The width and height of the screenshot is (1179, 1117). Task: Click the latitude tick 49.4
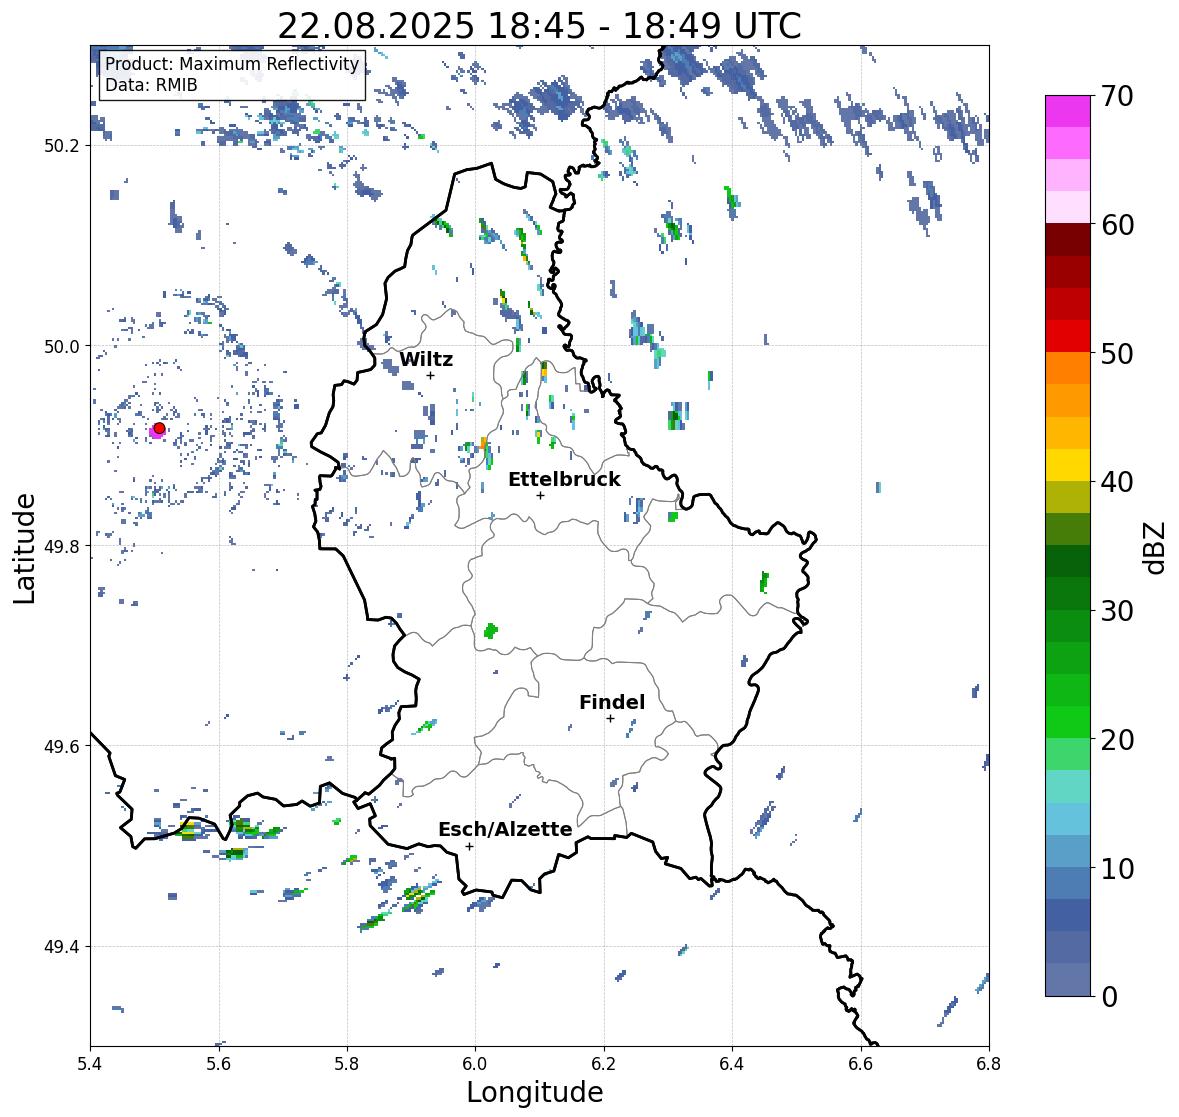pyautogui.click(x=63, y=947)
